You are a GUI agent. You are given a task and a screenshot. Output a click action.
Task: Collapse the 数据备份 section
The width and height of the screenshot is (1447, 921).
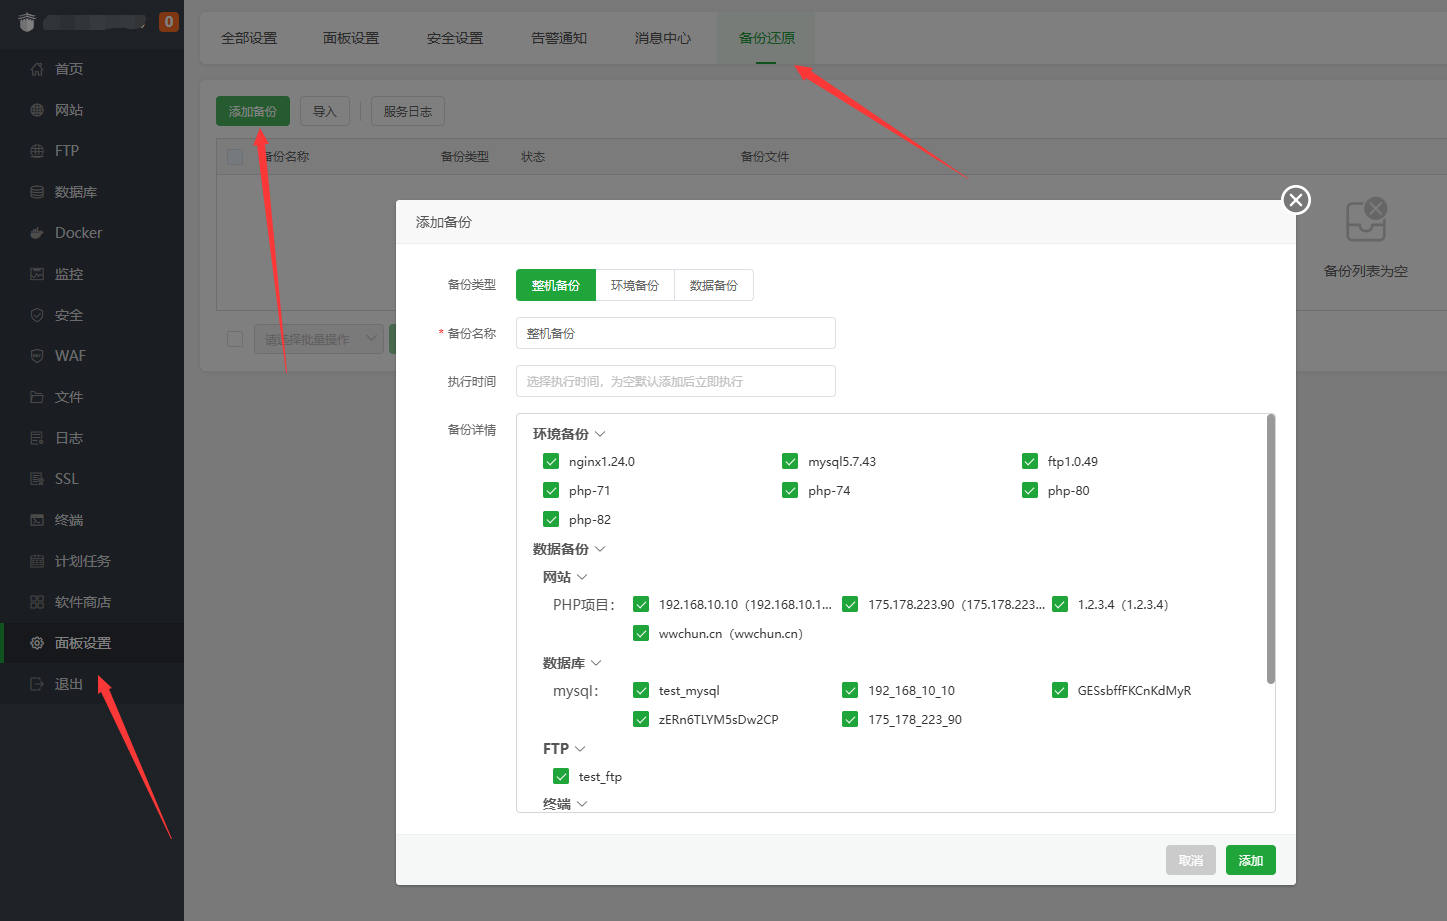coord(600,549)
